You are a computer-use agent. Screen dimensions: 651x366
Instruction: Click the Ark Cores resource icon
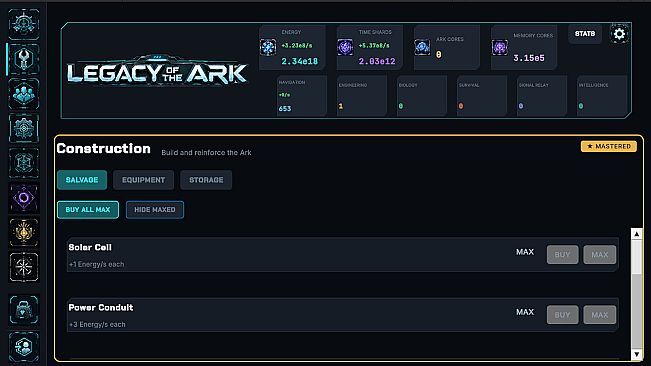422,47
